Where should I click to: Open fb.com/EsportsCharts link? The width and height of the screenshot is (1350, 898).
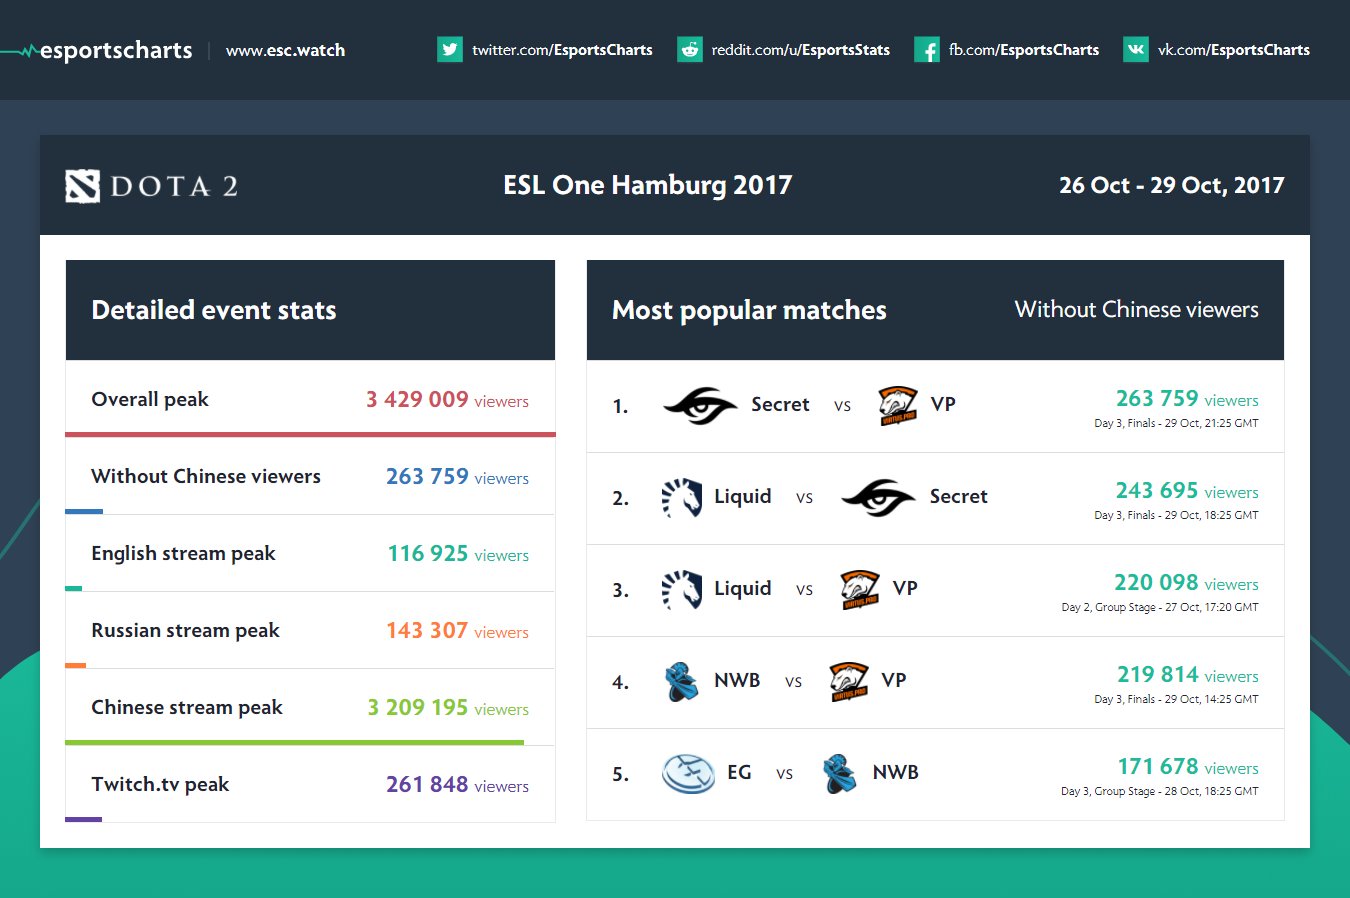tap(1024, 50)
